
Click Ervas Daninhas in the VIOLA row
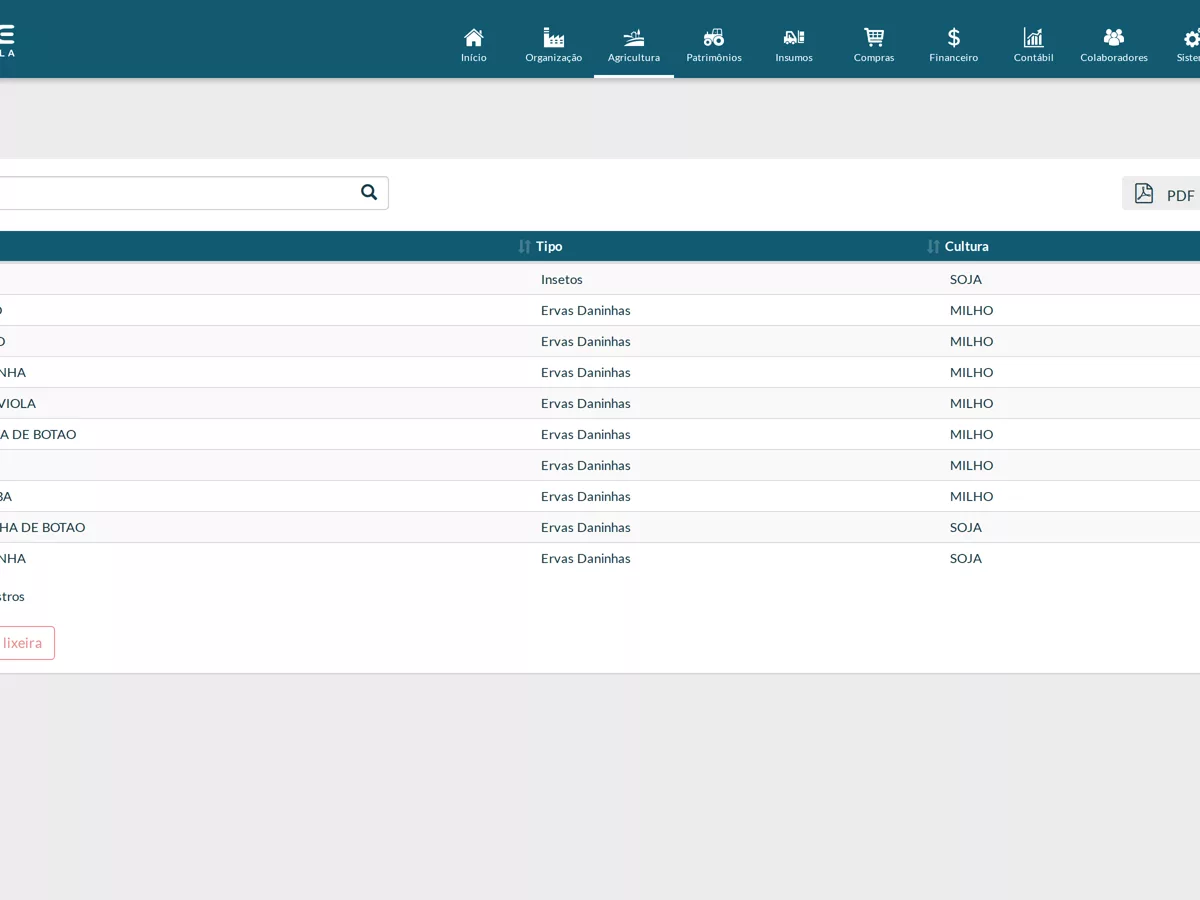[x=586, y=403]
